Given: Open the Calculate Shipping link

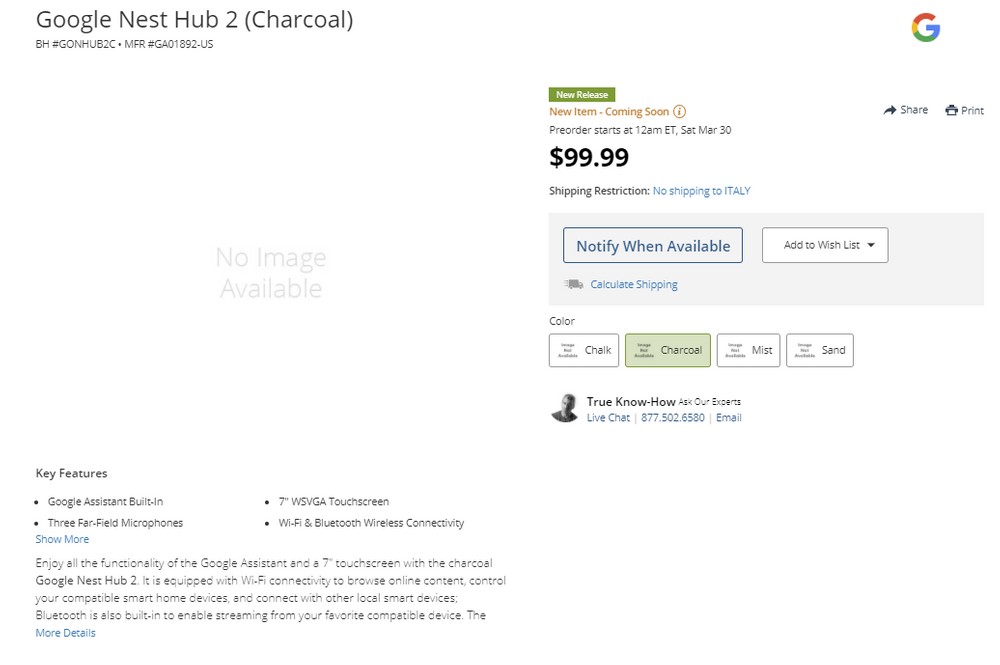Looking at the screenshot, I should (634, 284).
